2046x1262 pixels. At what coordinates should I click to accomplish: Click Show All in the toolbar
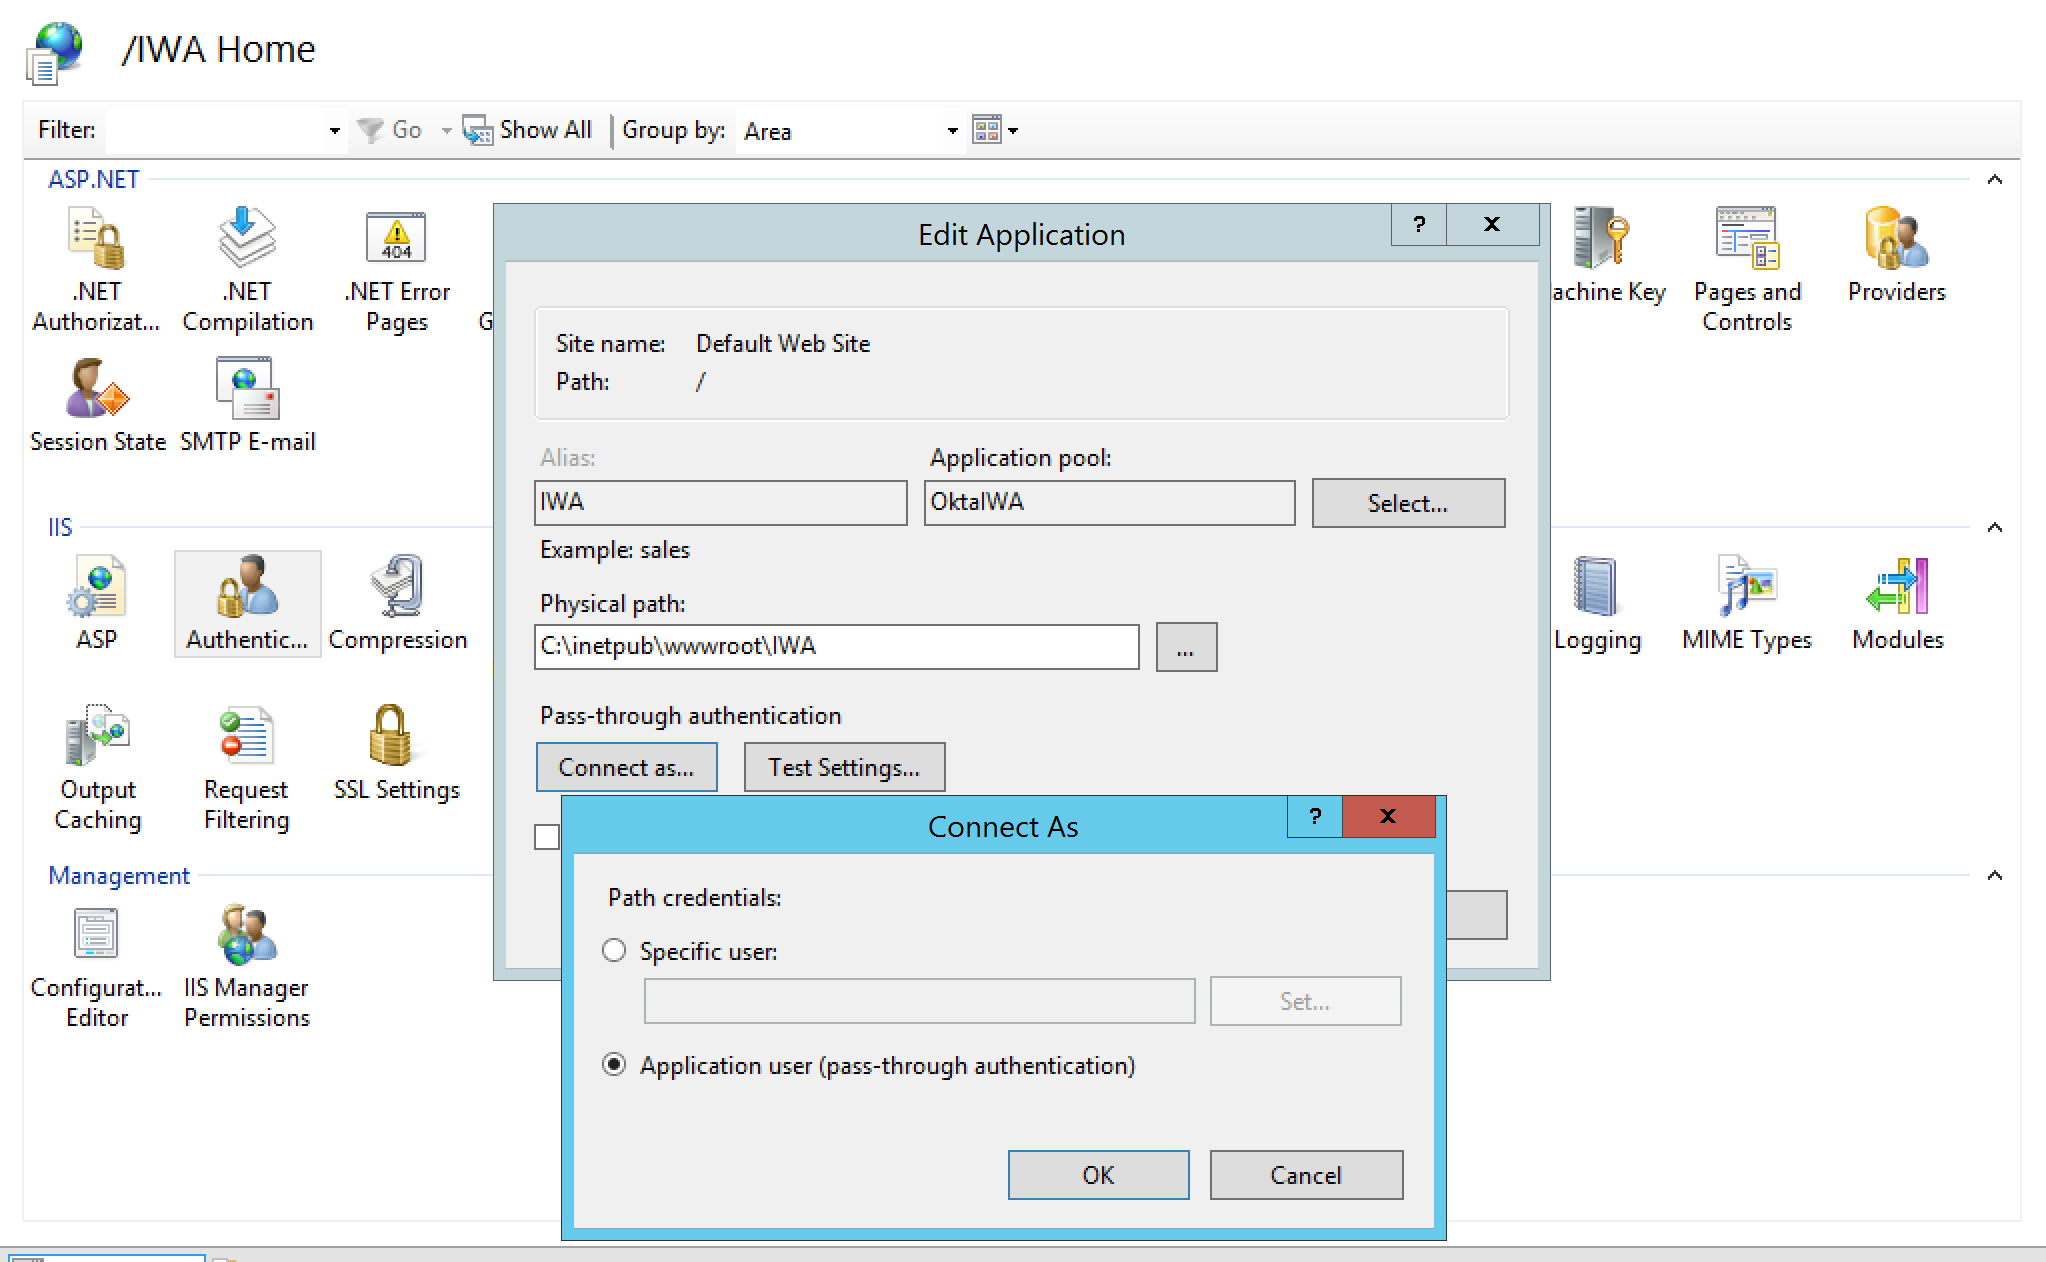(528, 130)
